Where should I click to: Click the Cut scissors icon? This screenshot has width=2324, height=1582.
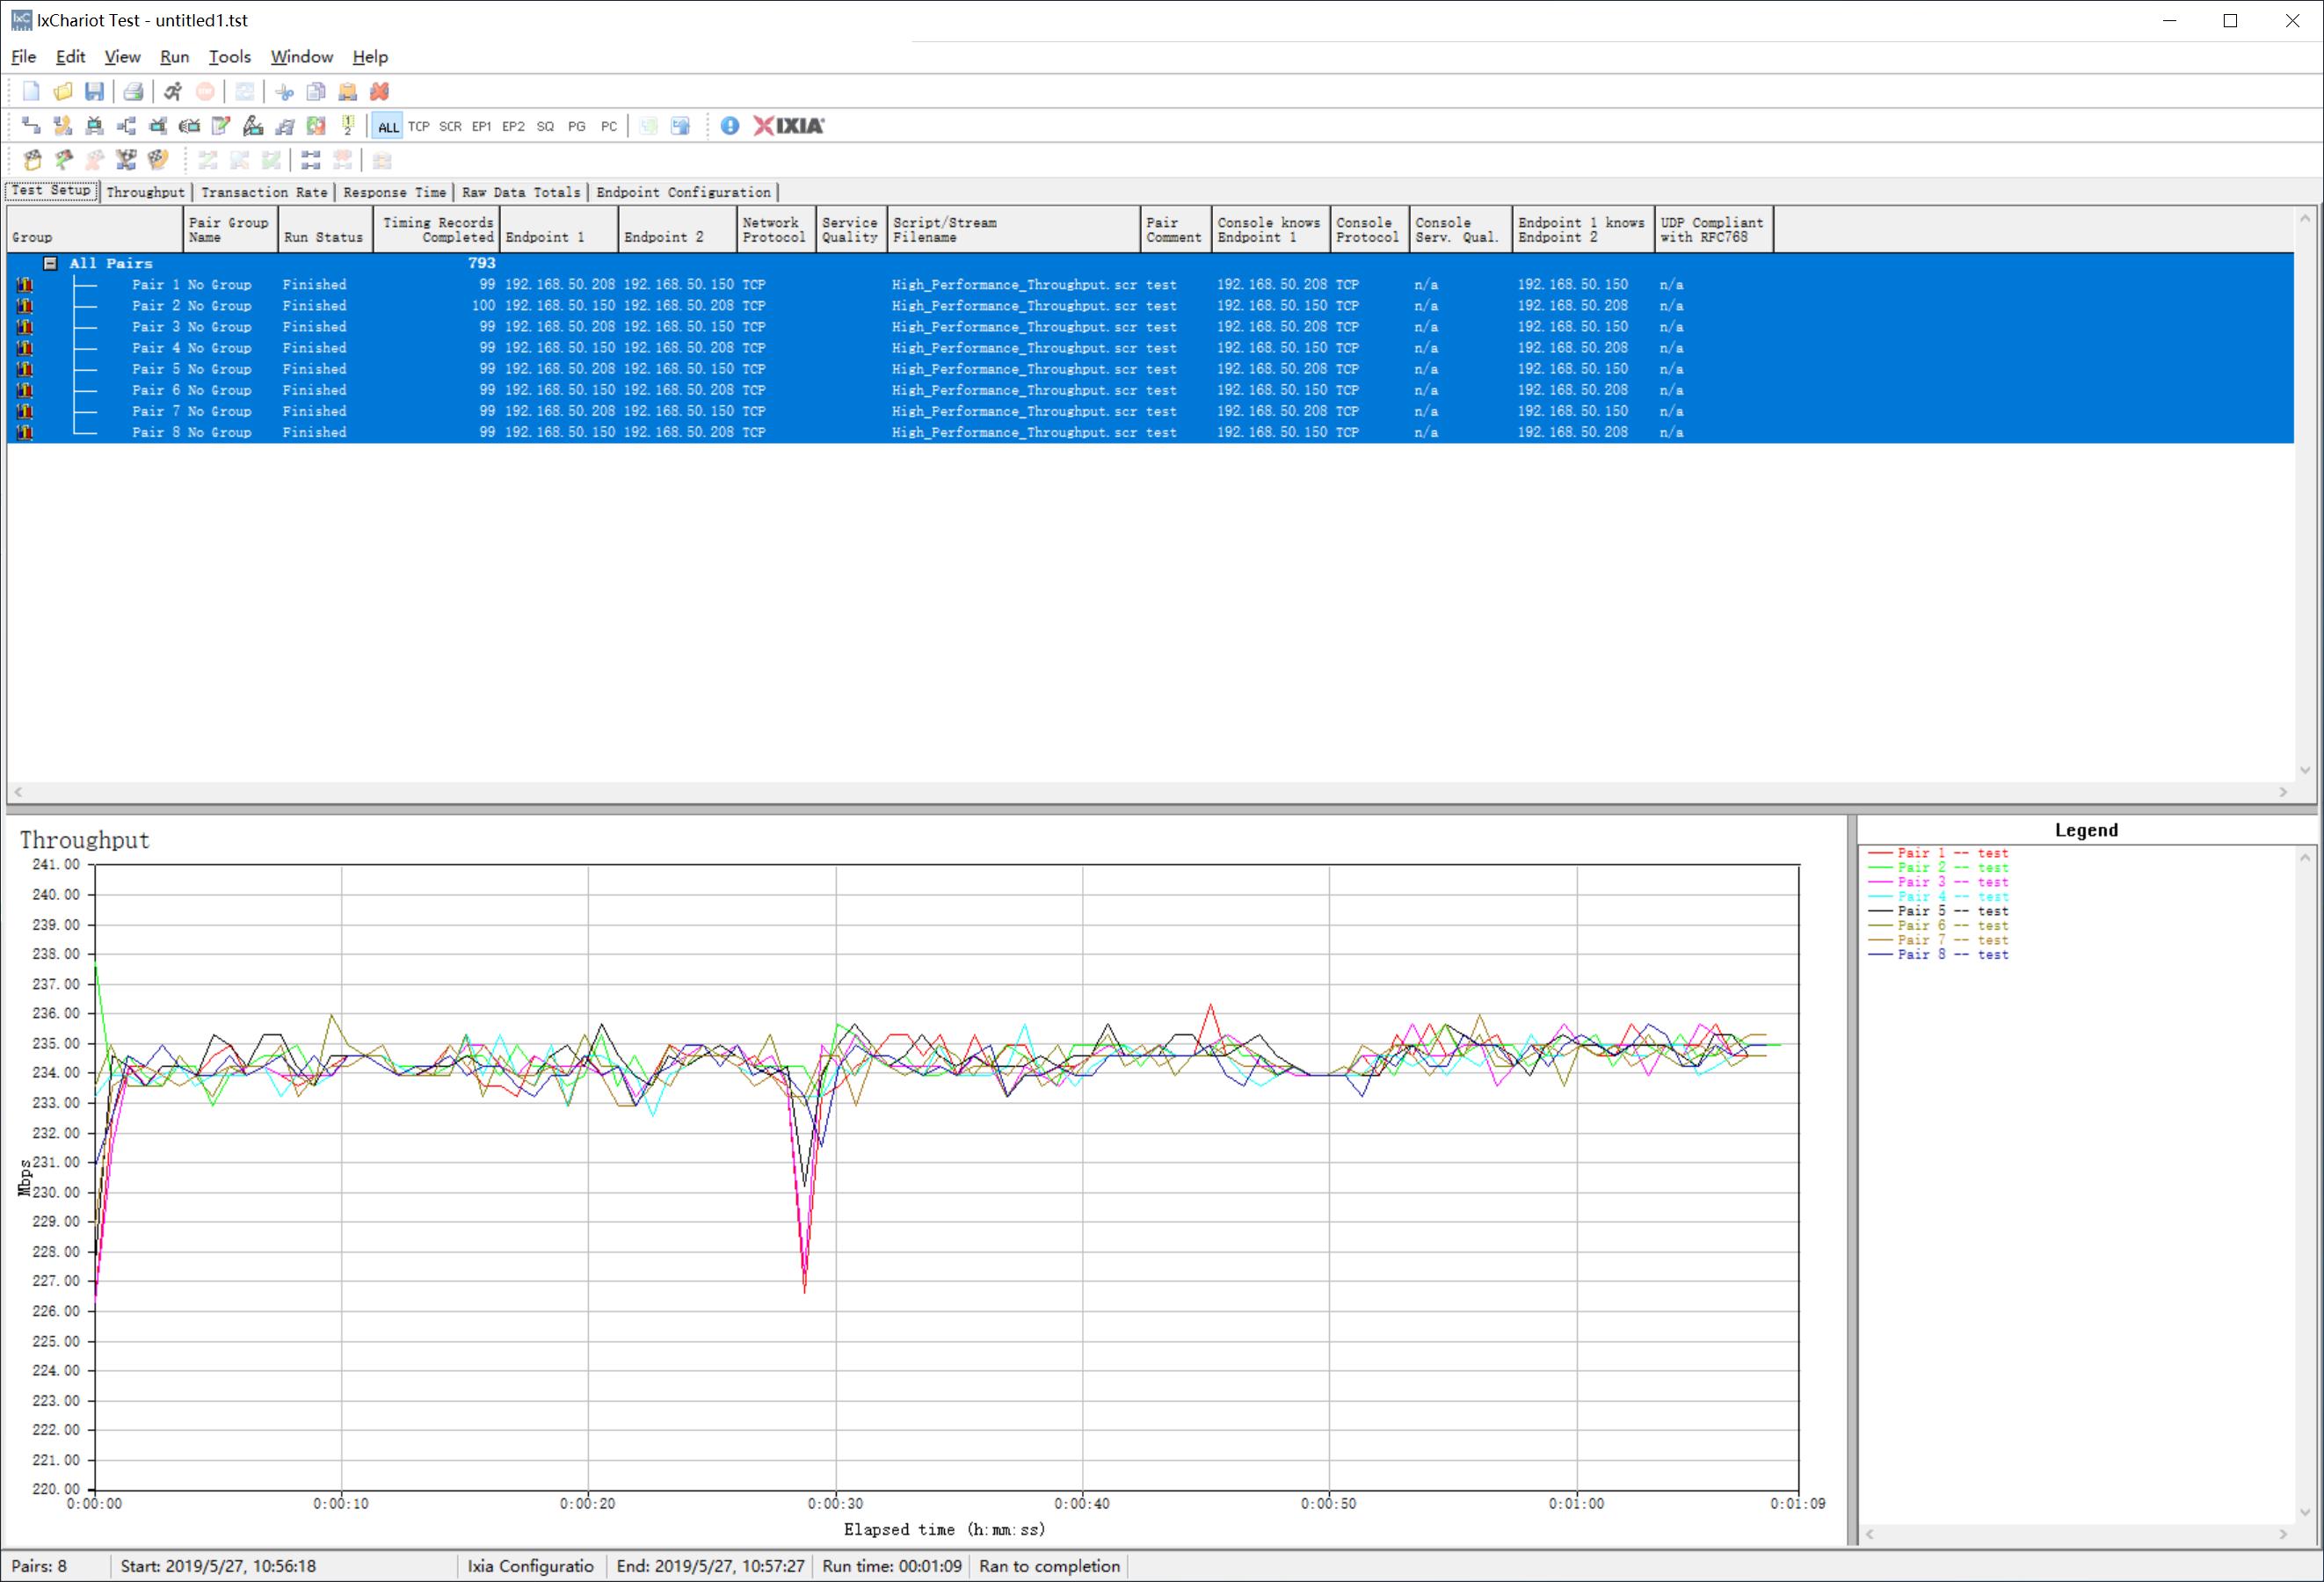tap(285, 92)
